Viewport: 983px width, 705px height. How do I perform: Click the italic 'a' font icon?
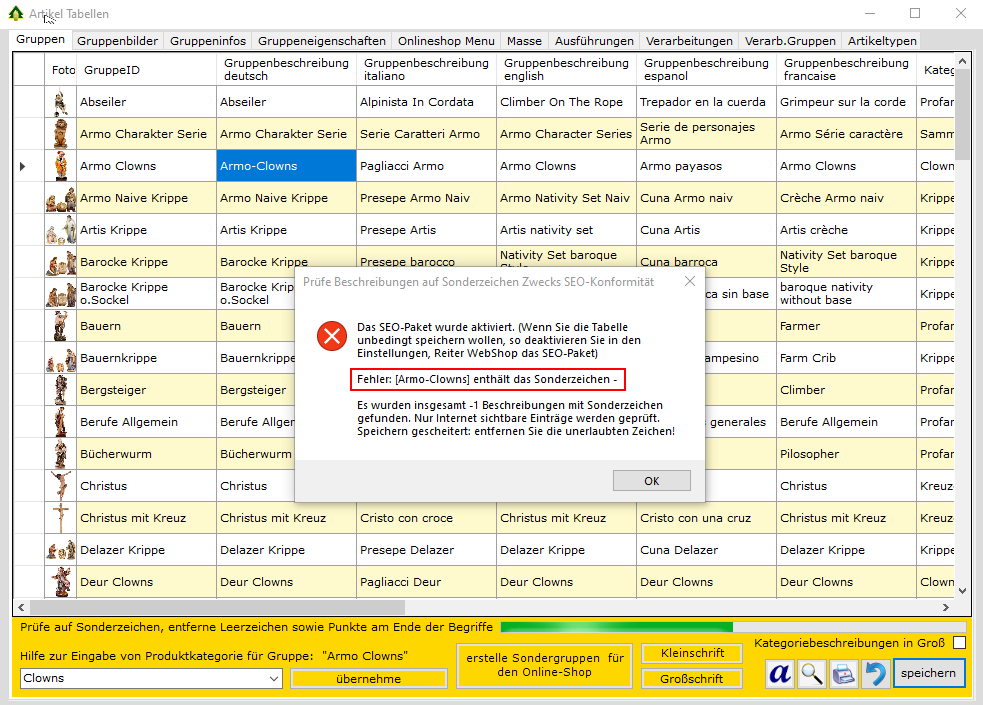click(x=780, y=674)
